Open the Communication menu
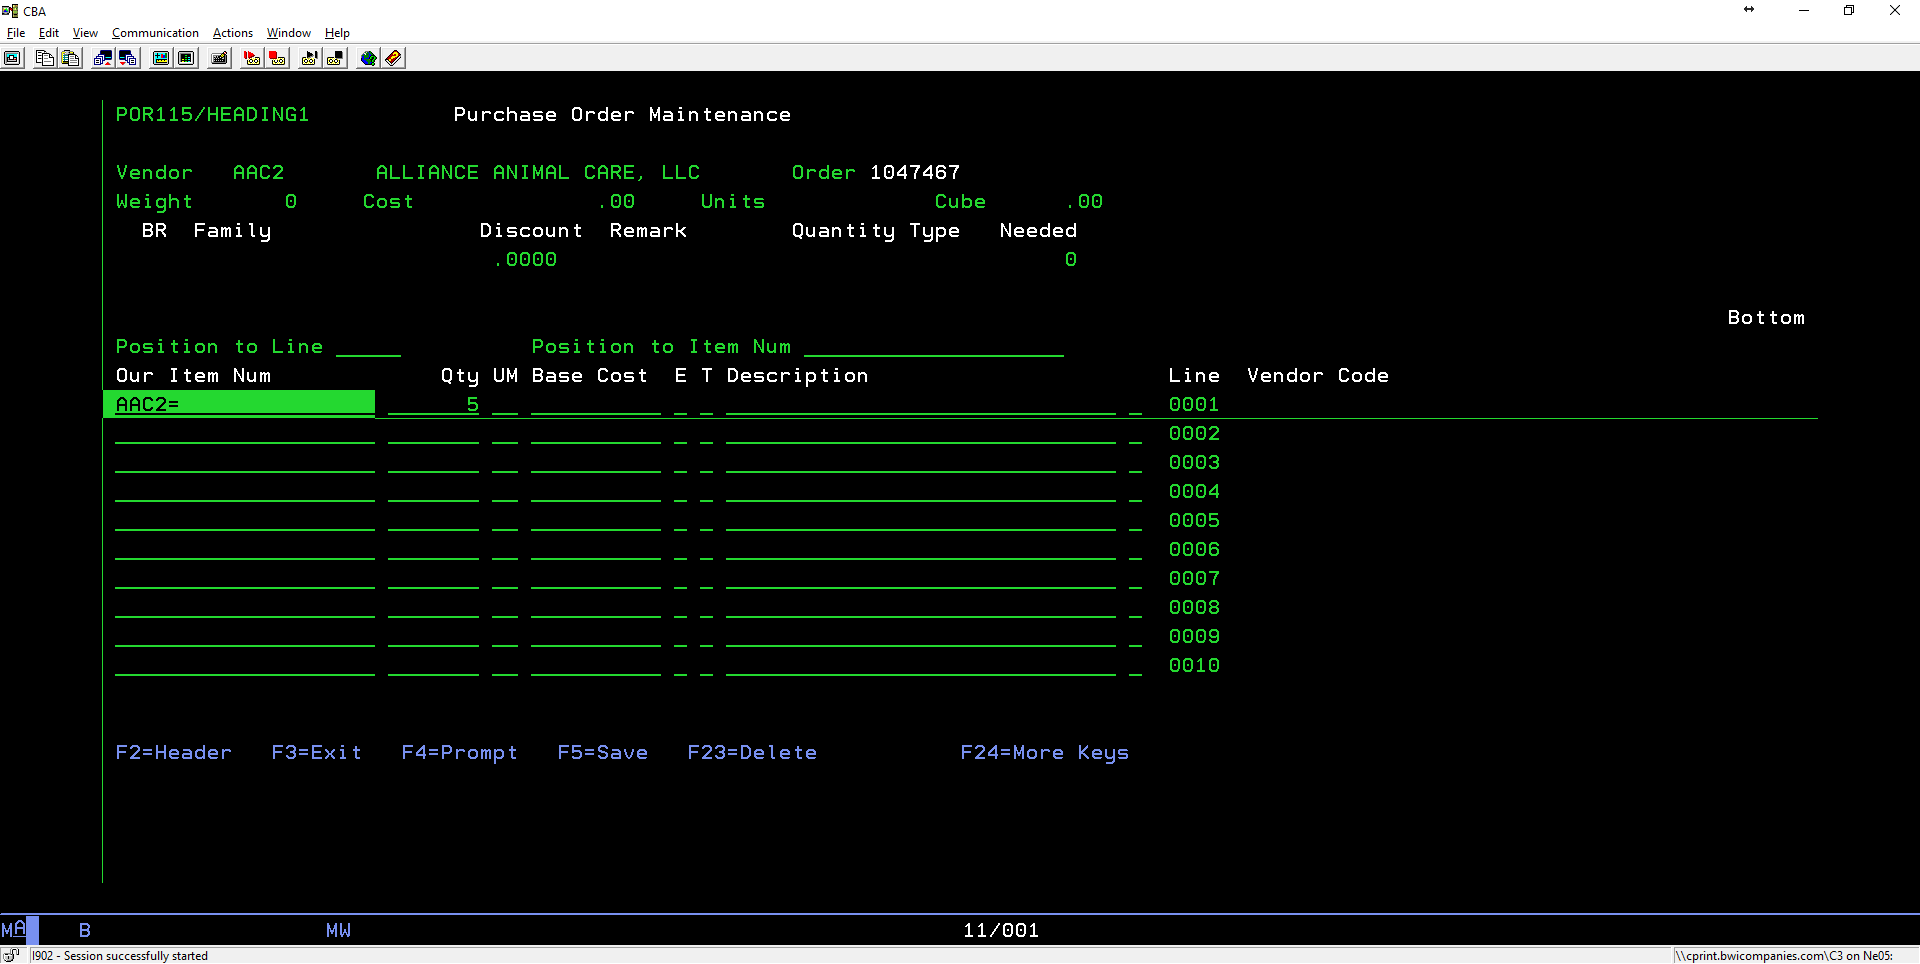Viewport: 1920px width, 964px height. pos(155,33)
